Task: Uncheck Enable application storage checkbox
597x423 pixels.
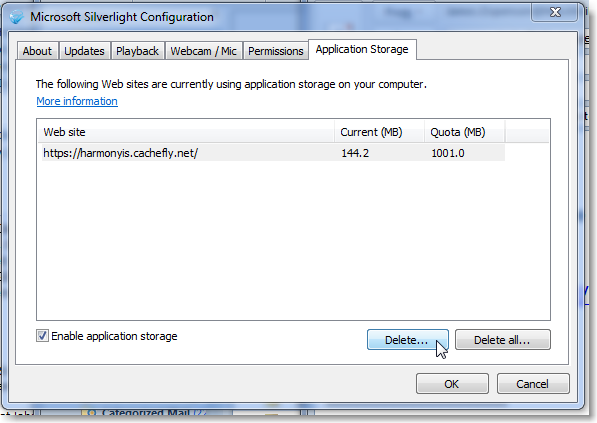Action: 42,336
